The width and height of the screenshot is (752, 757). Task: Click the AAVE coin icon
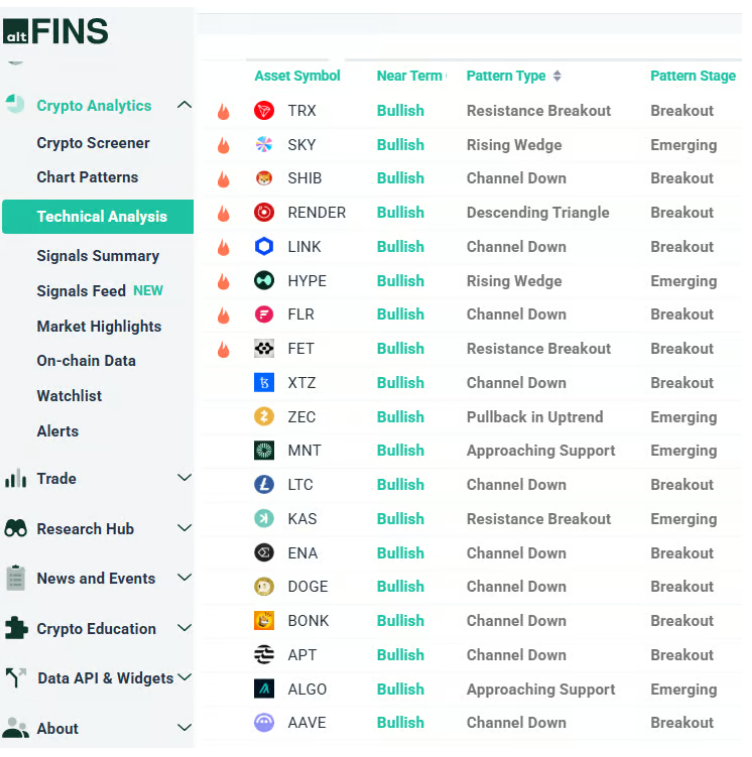point(264,723)
